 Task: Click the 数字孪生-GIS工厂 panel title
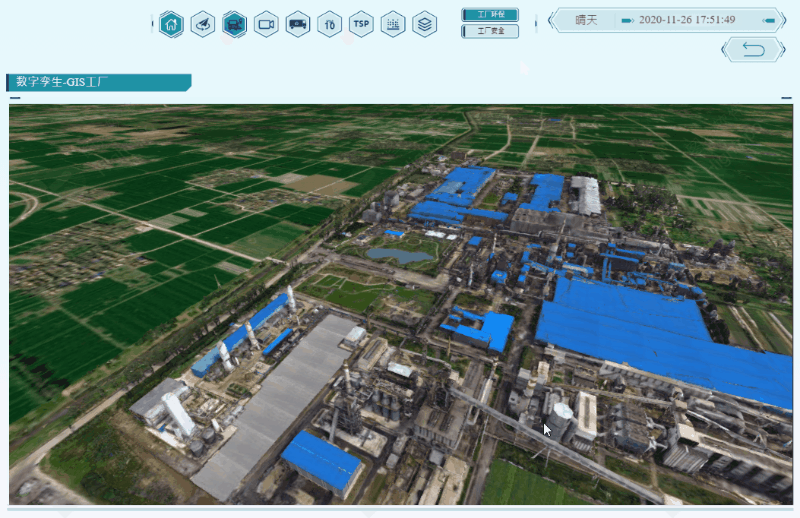(62, 82)
